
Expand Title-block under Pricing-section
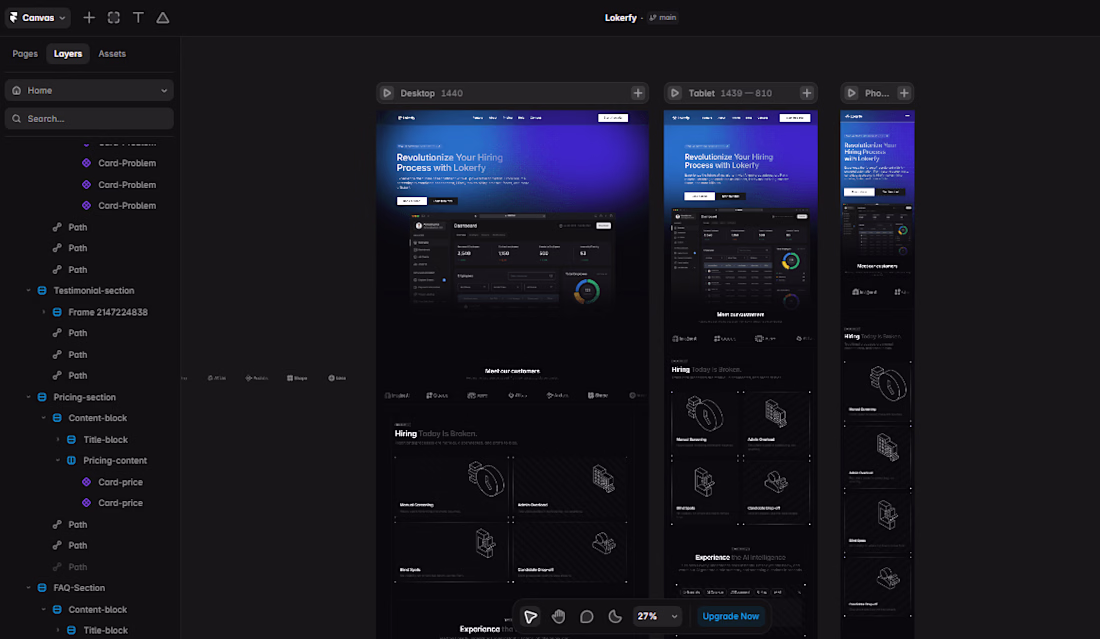point(58,440)
